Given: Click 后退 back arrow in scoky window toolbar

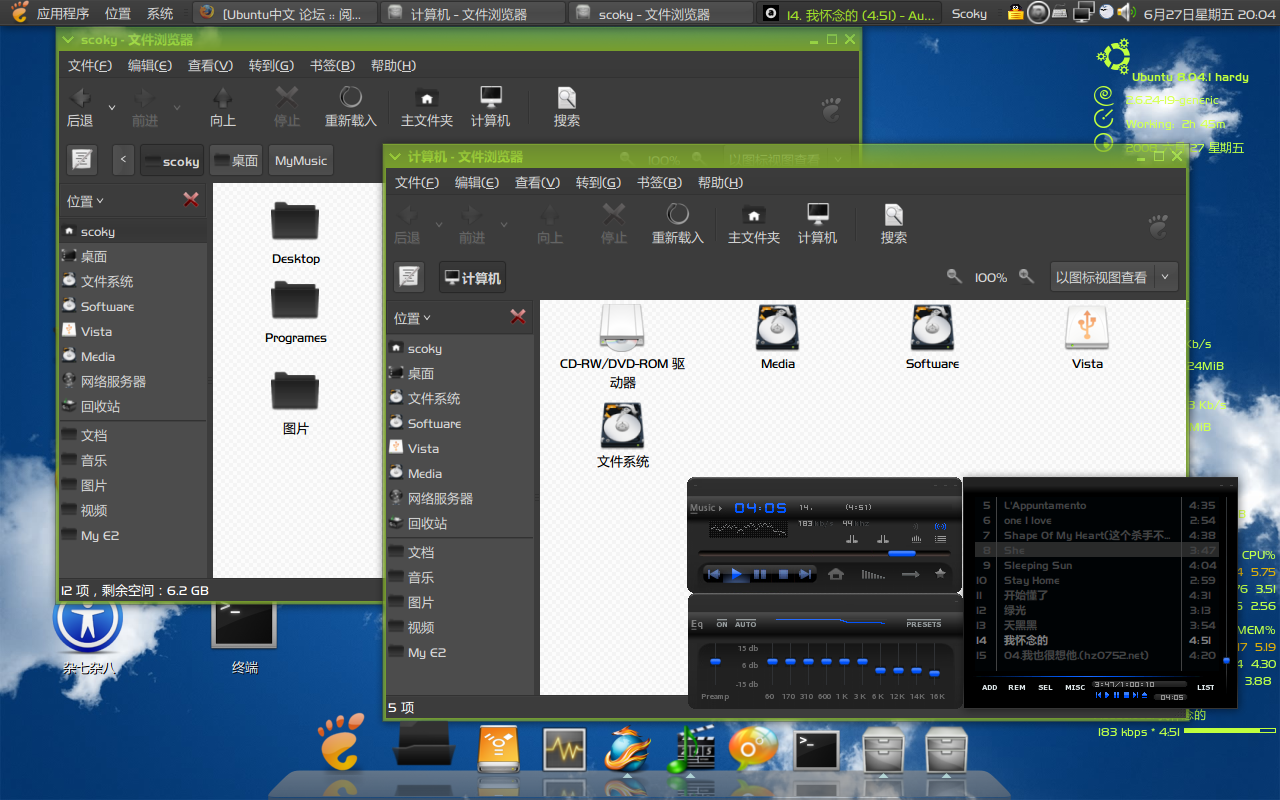Looking at the screenshot, I should 80,106.
